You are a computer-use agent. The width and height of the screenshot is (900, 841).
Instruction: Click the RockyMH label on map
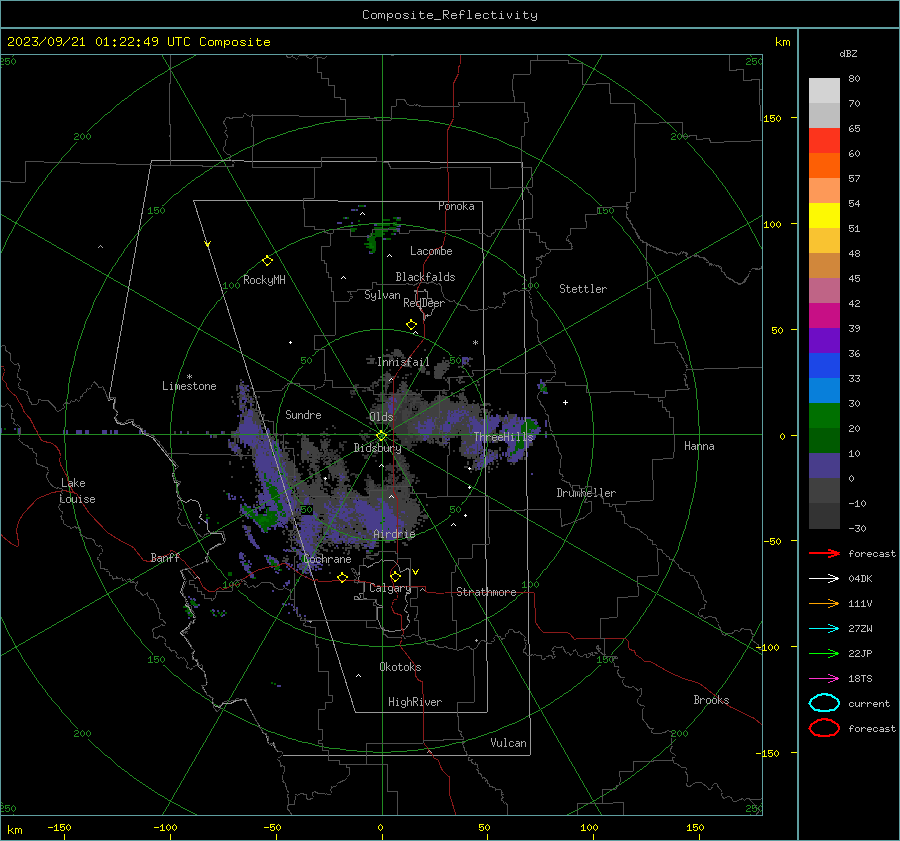coord(264,280)
